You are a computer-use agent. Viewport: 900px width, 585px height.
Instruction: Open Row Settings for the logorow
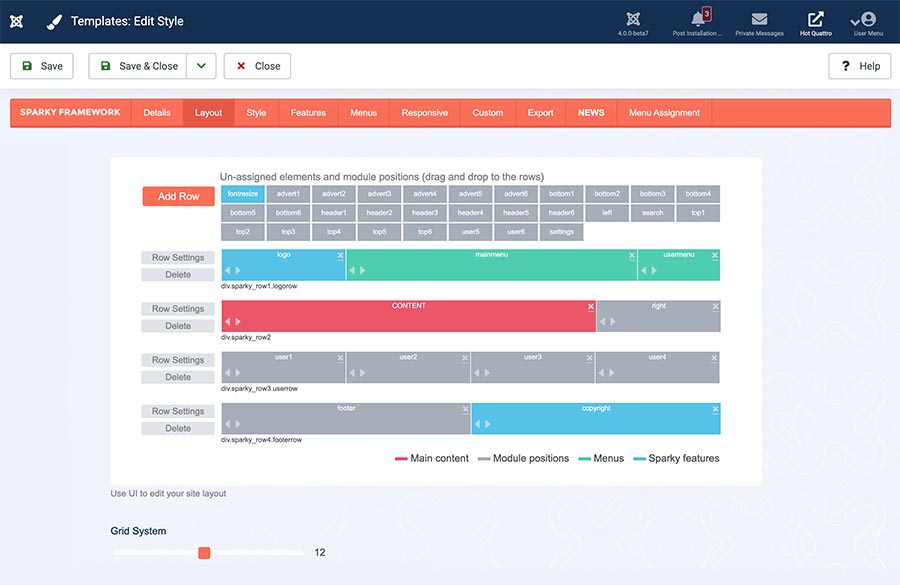[x=178, y=258]
